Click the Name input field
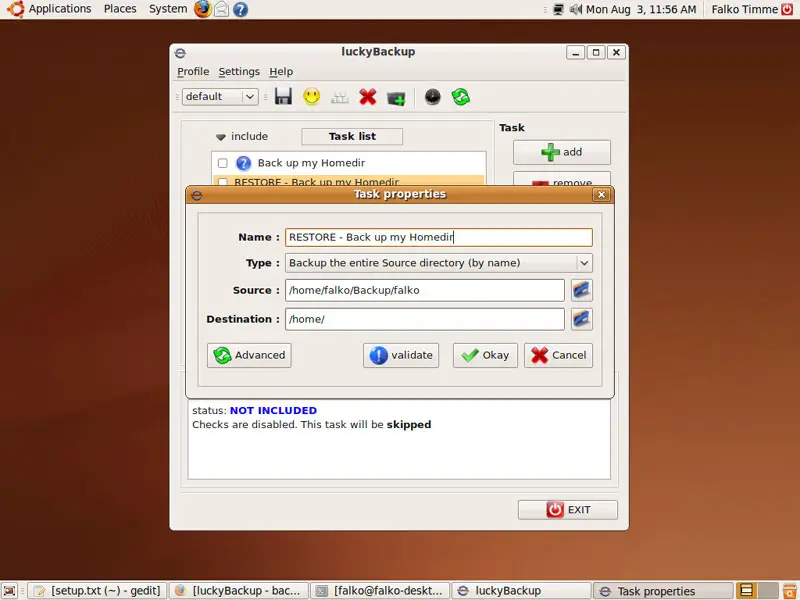The height and width of the screenshot is (600, 800). pyautogui.click(x=439, y=237)
